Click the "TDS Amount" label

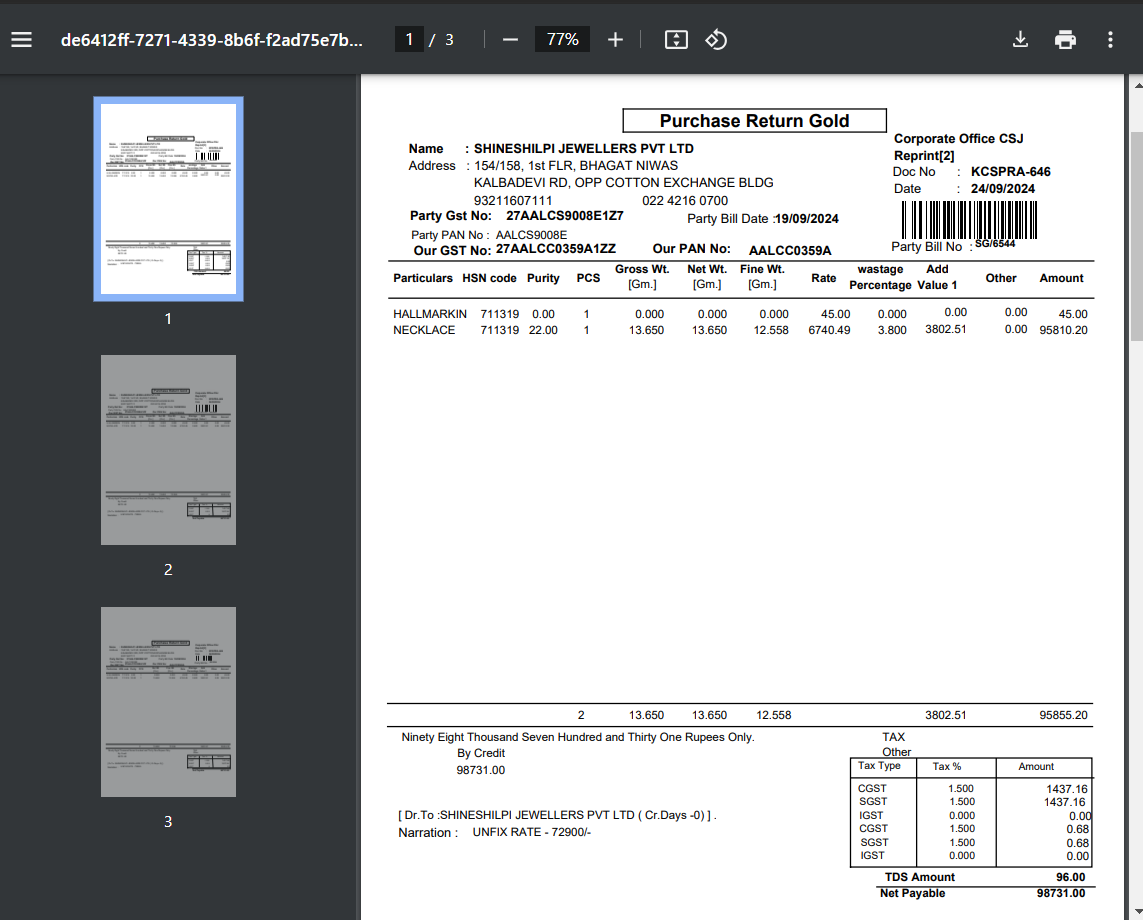[x=920, y=877]
